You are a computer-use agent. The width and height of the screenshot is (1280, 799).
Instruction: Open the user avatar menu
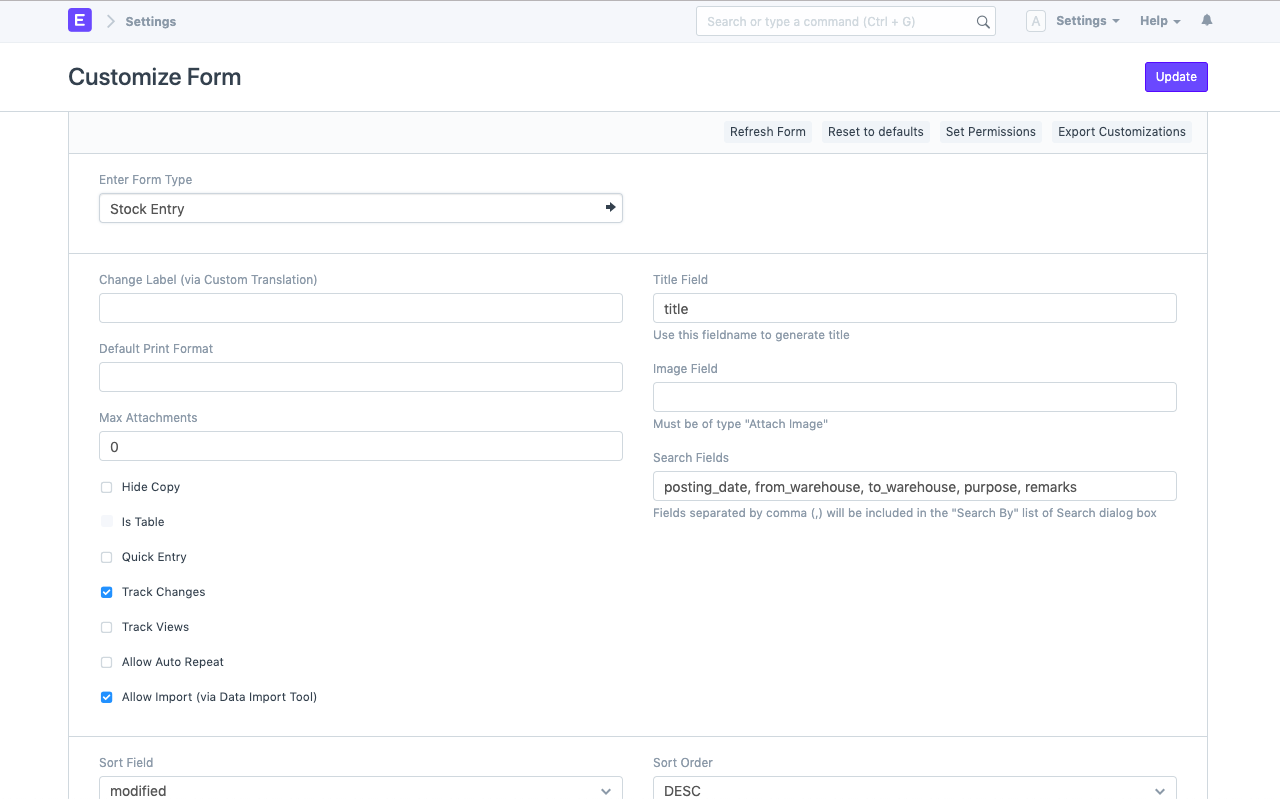1036,20
